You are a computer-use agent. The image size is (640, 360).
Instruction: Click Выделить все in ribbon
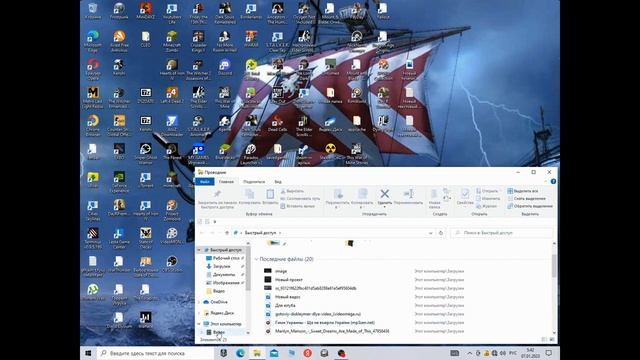(x=523, y=191)
